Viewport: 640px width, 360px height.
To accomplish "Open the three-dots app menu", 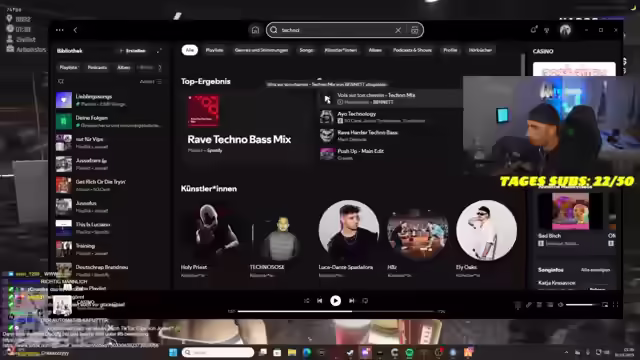I will tap(60, 30).
